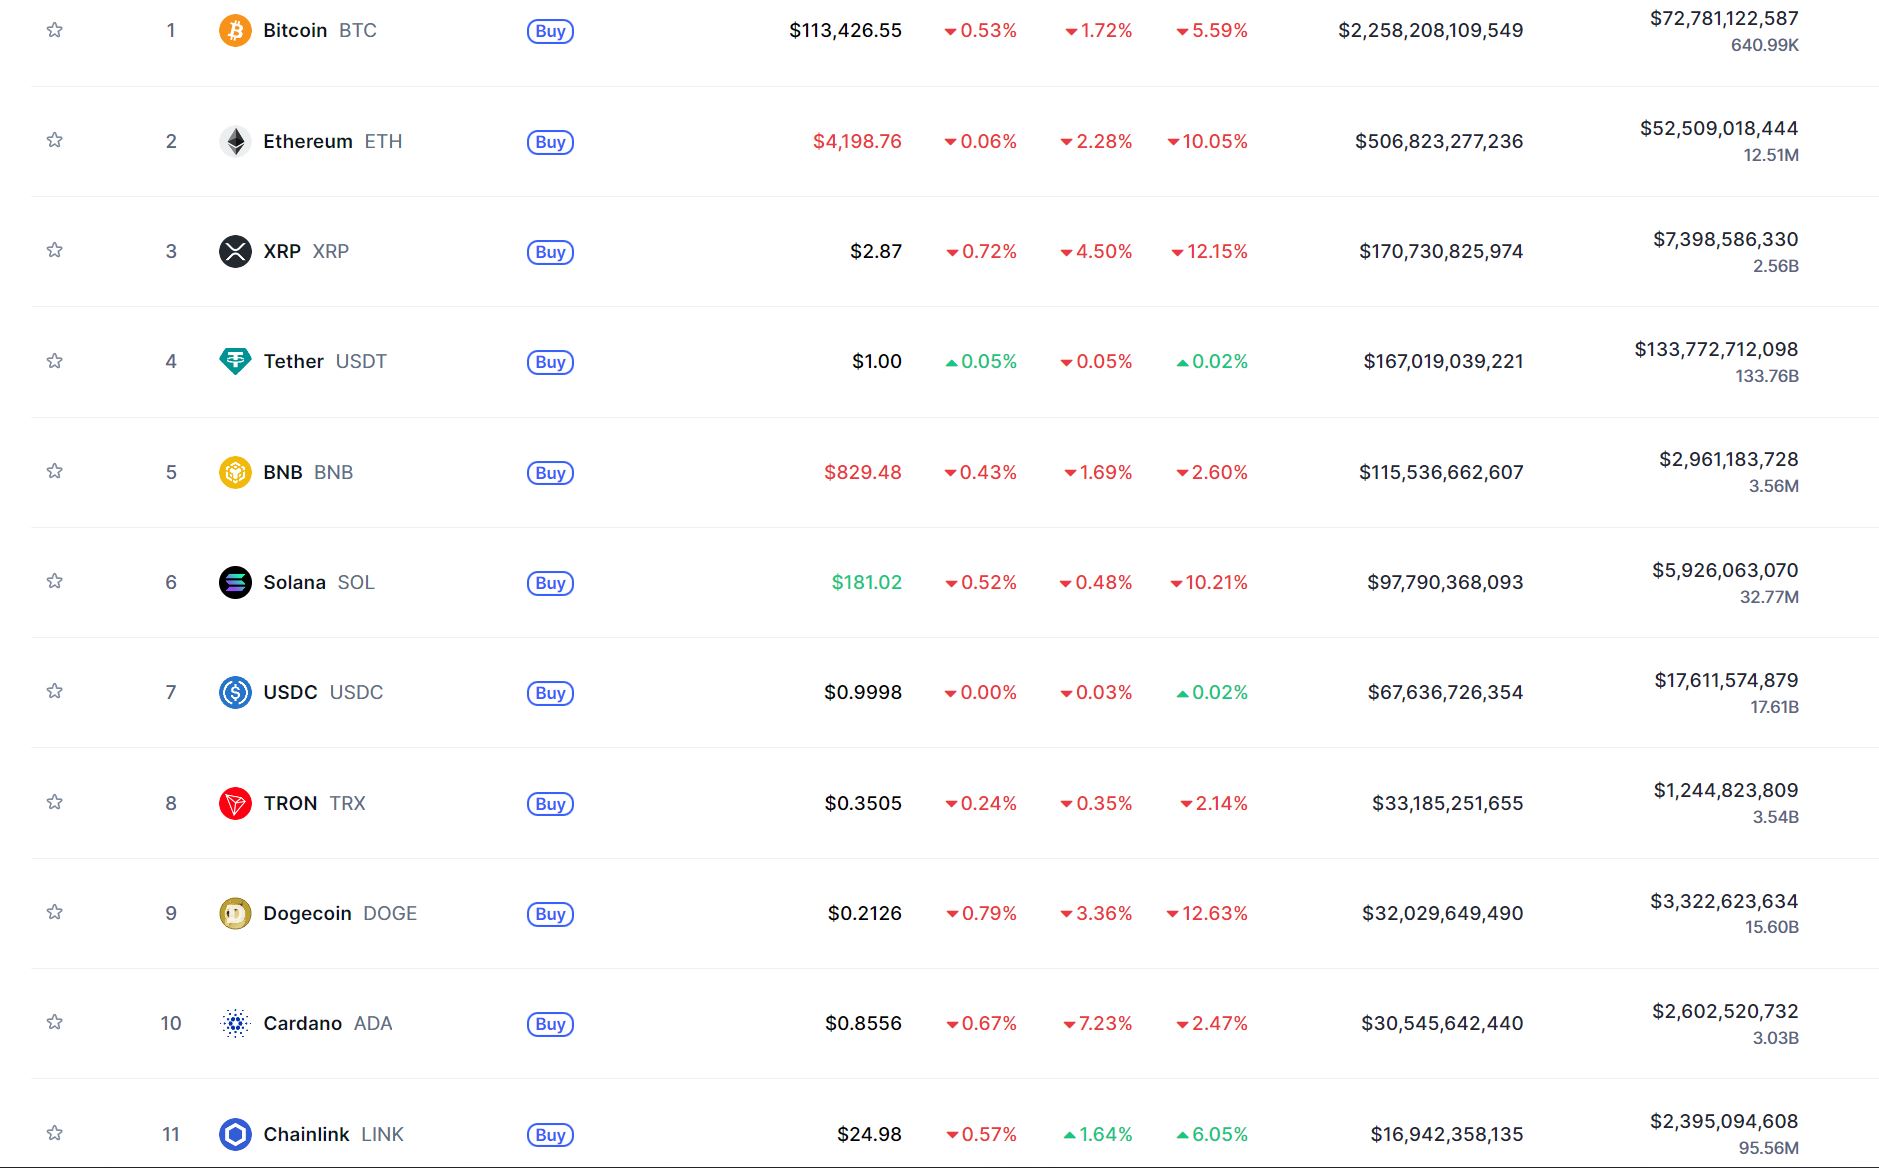Toggle the watchlist star for XRP

(x=55, y=250)
